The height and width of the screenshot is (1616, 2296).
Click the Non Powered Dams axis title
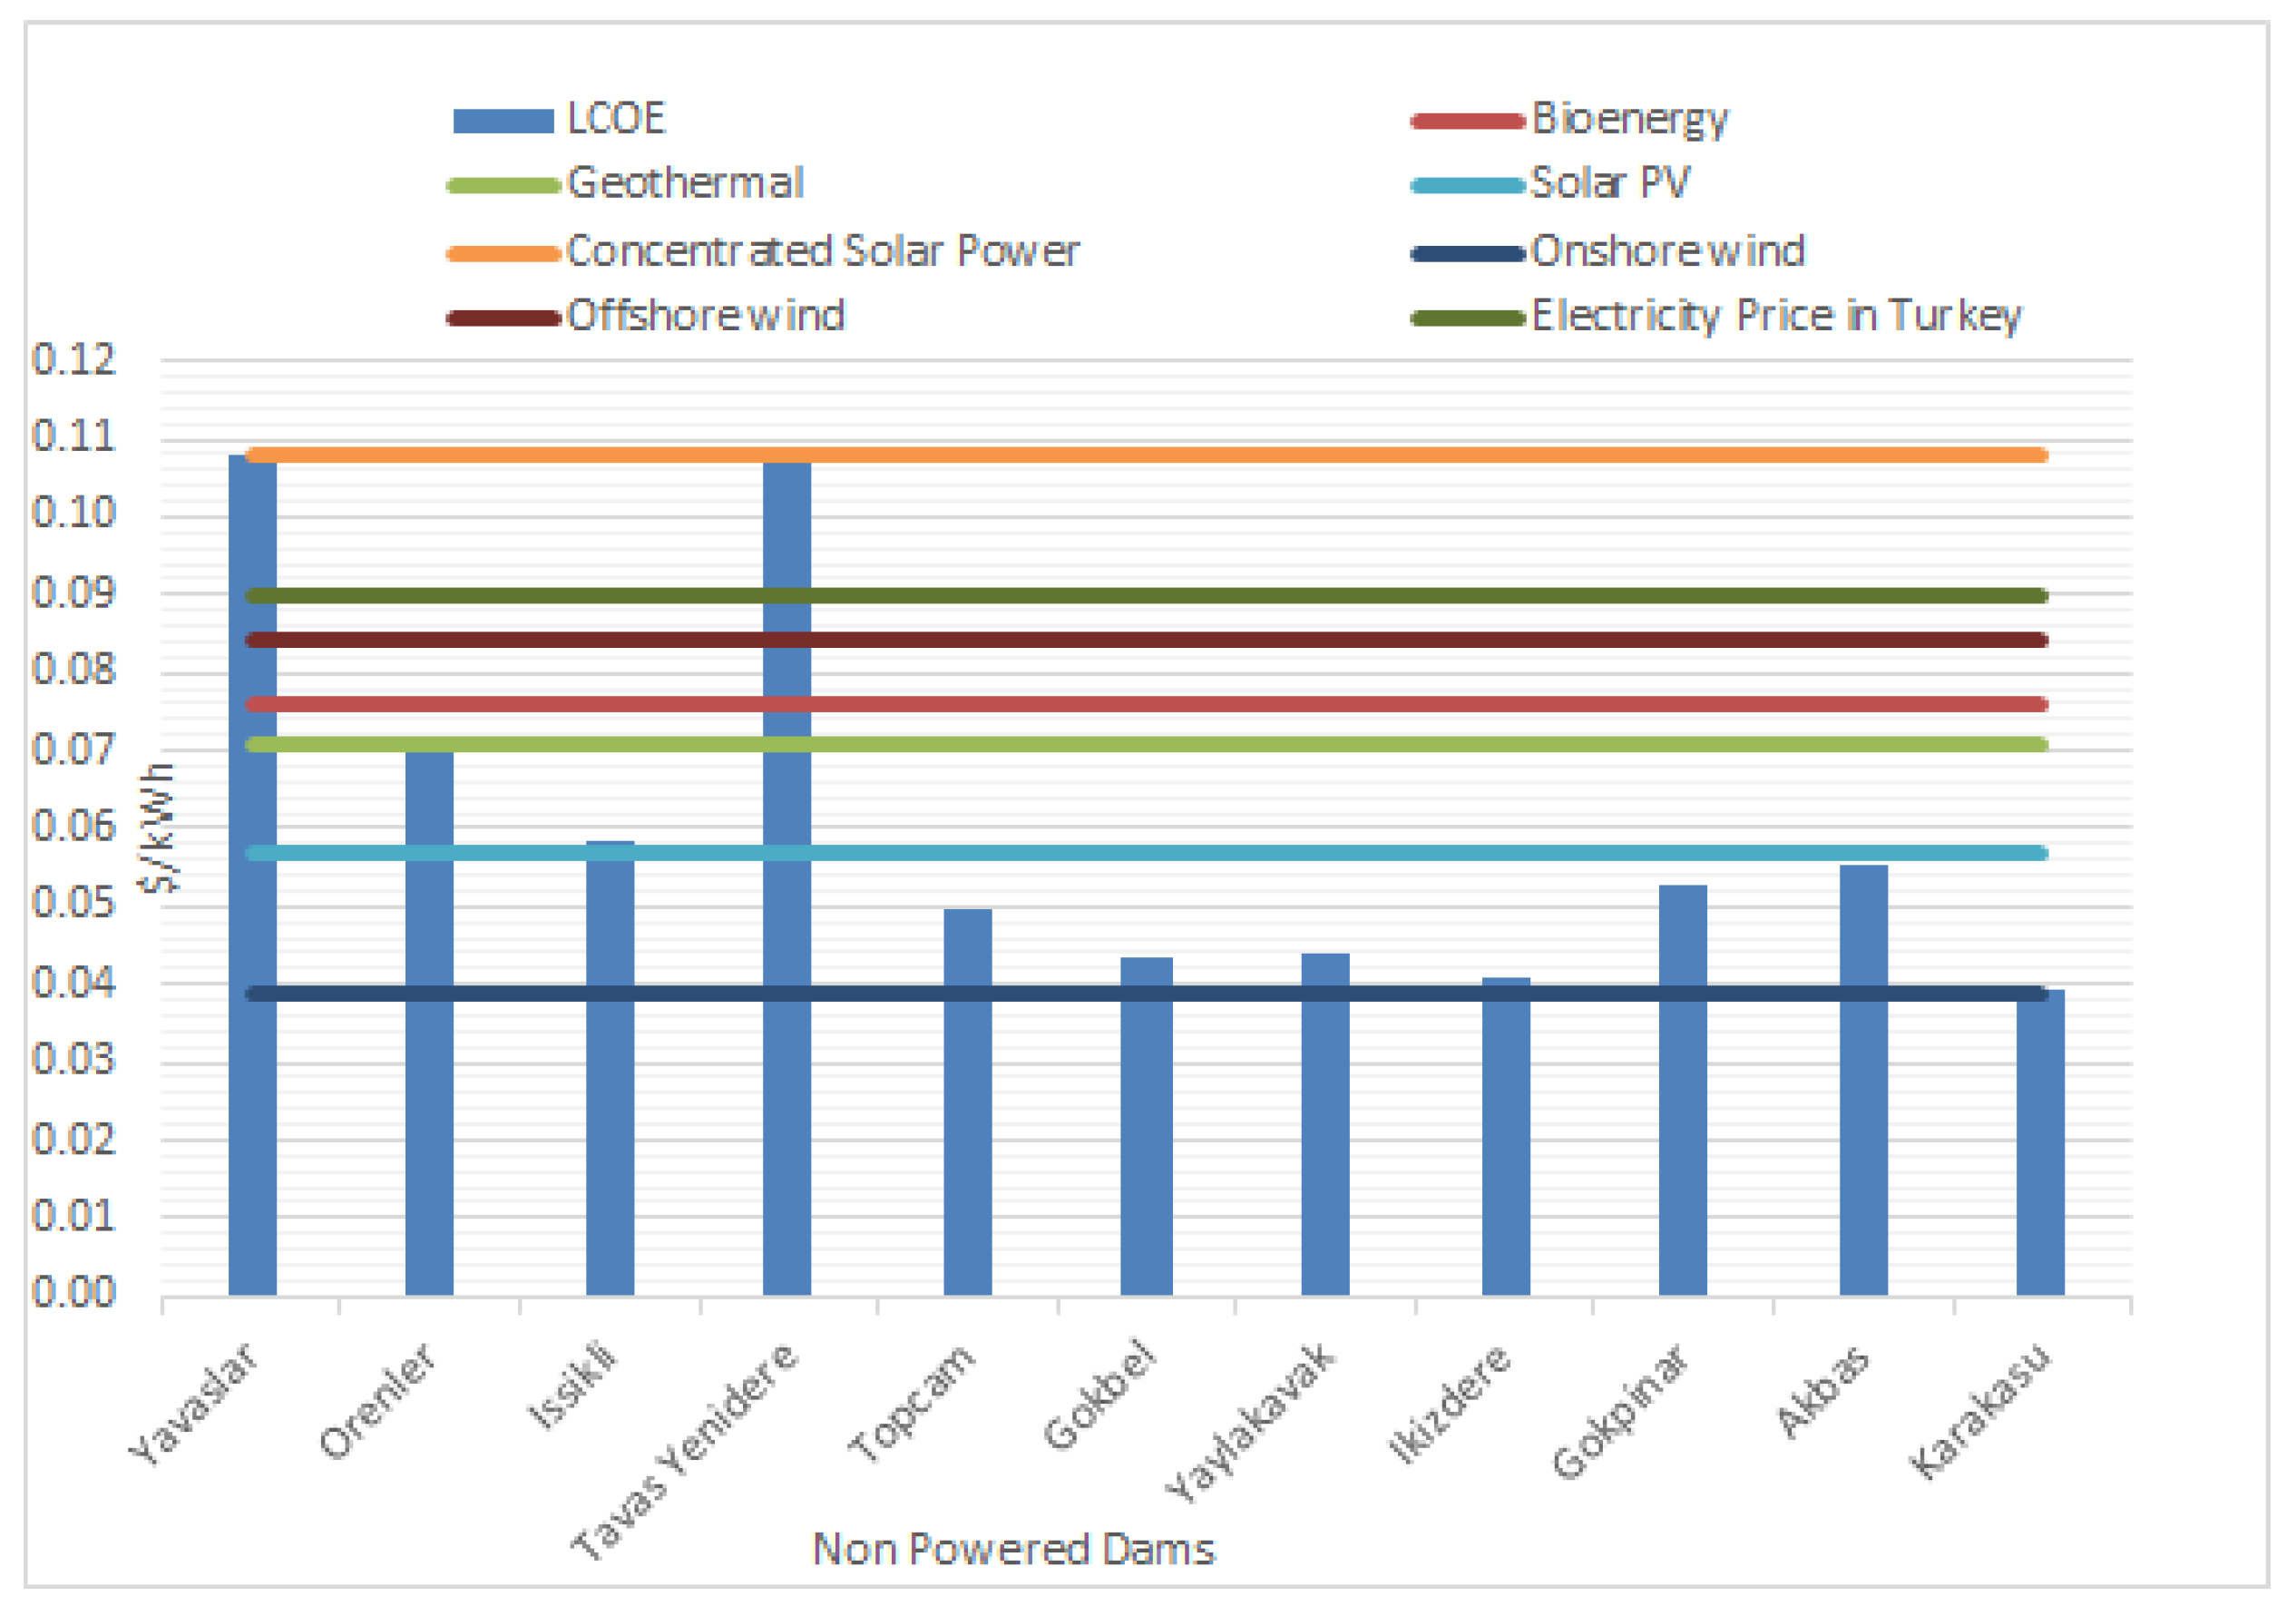[x=1013, y=1549]
